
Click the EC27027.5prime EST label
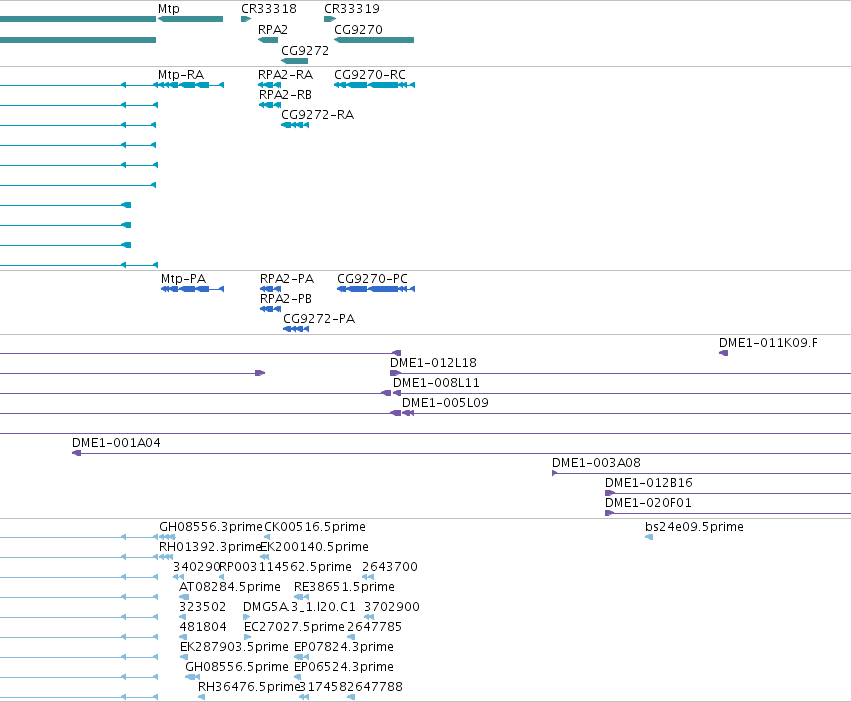[294, 628]
